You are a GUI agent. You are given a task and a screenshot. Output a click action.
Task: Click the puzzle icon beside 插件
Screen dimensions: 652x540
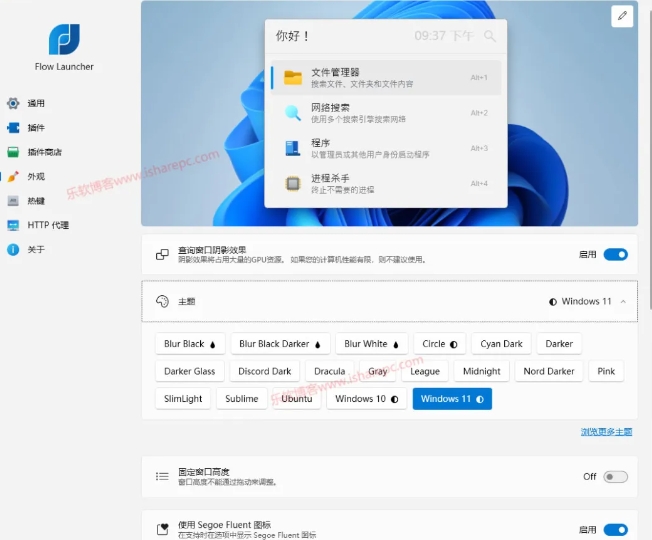(x=13, y=128)
